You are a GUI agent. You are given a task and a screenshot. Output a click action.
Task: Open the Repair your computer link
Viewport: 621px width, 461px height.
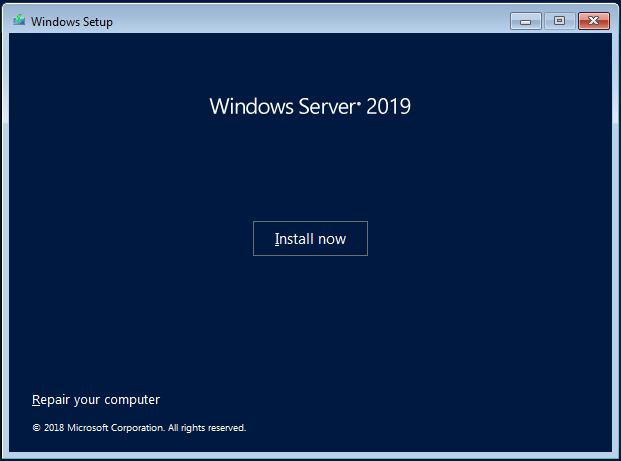(96, 400)
